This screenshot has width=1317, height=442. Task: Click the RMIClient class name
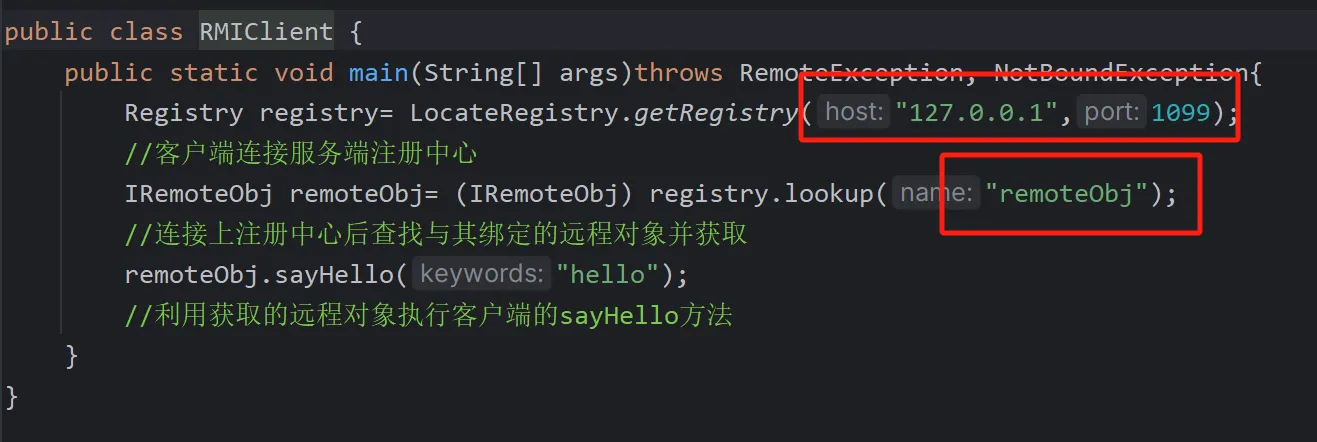pos(265,32)
